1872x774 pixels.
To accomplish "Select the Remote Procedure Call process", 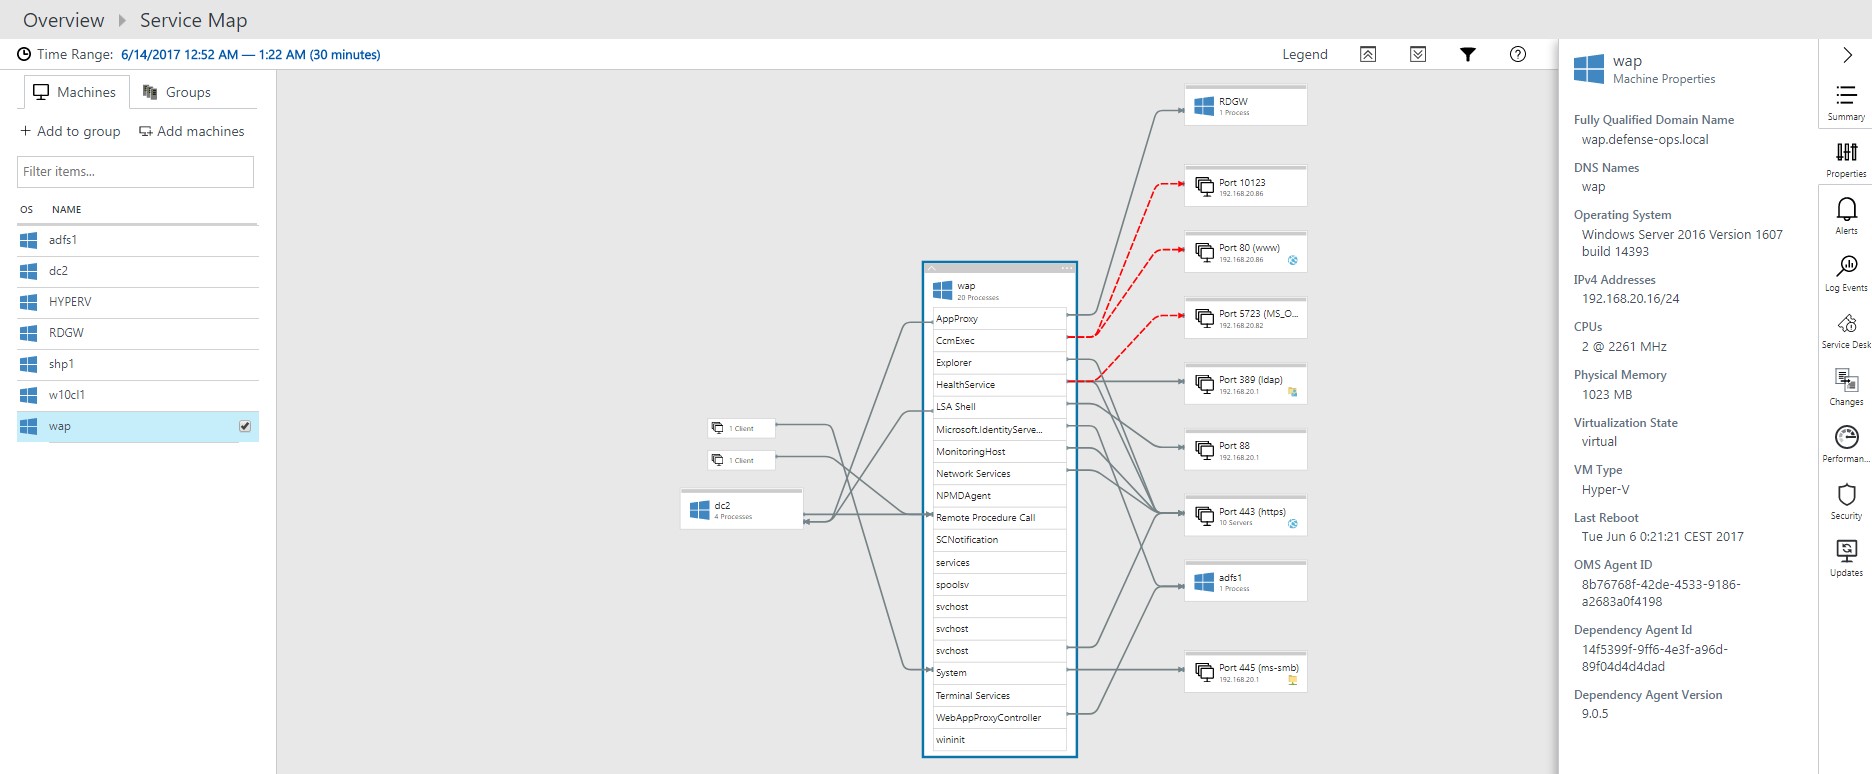I will point(999,518).
